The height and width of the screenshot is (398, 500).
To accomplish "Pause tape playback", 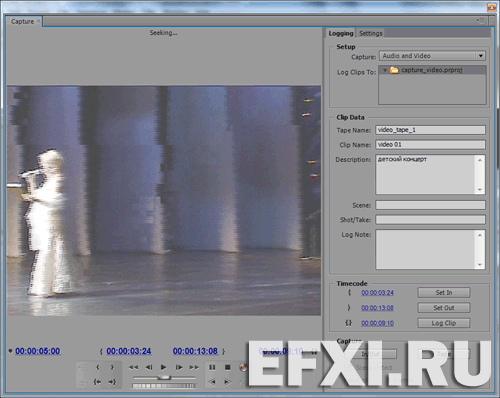I will point(212,367).
